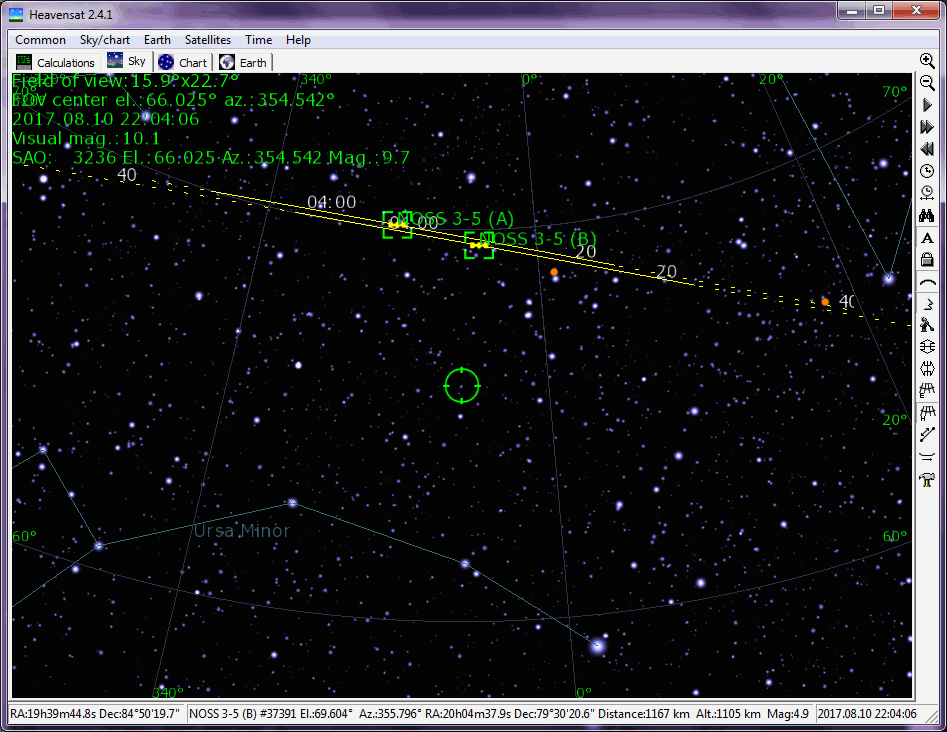Open the Common menu
947x732 pixels.
tap(41, 40)
